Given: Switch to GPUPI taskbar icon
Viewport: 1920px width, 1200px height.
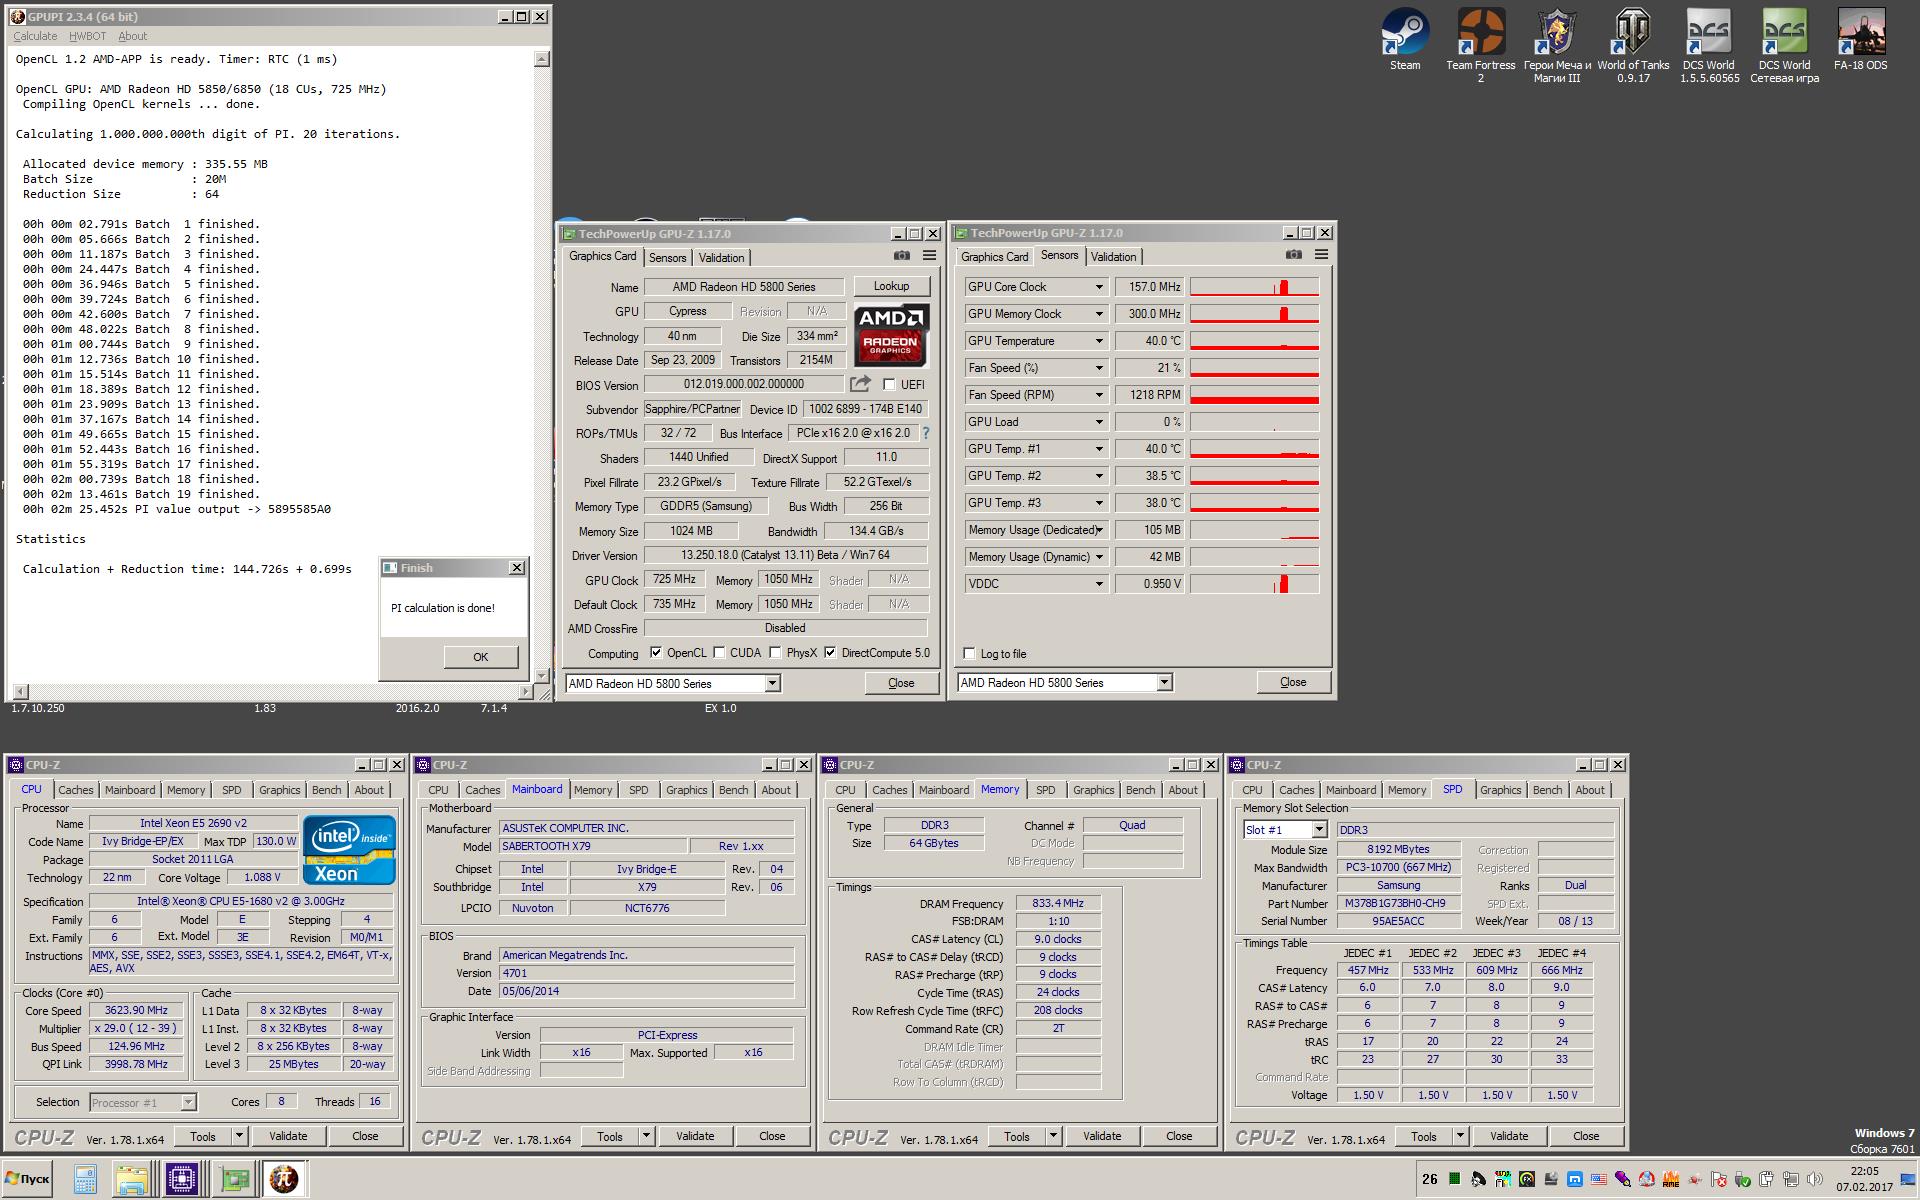Looking at the screenshot, I should coord(282,1180).
